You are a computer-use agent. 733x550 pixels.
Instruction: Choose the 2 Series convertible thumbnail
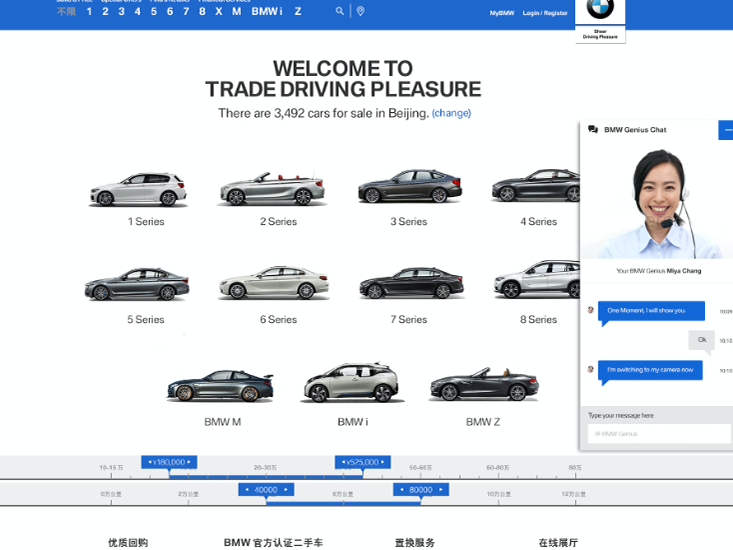pyautogui.click(x=272, y=190)
